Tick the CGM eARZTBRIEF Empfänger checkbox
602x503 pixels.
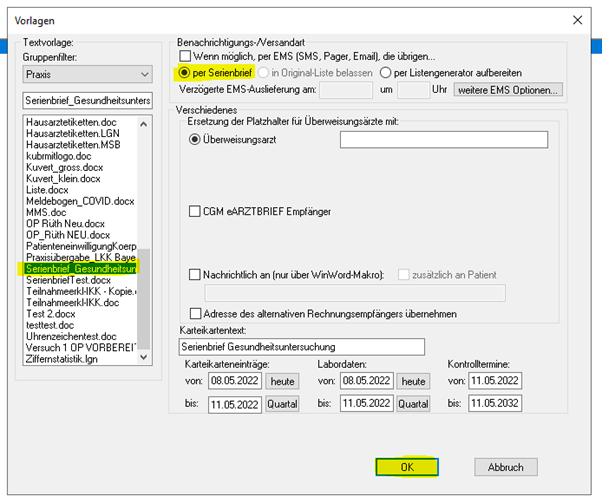[196, 211]
